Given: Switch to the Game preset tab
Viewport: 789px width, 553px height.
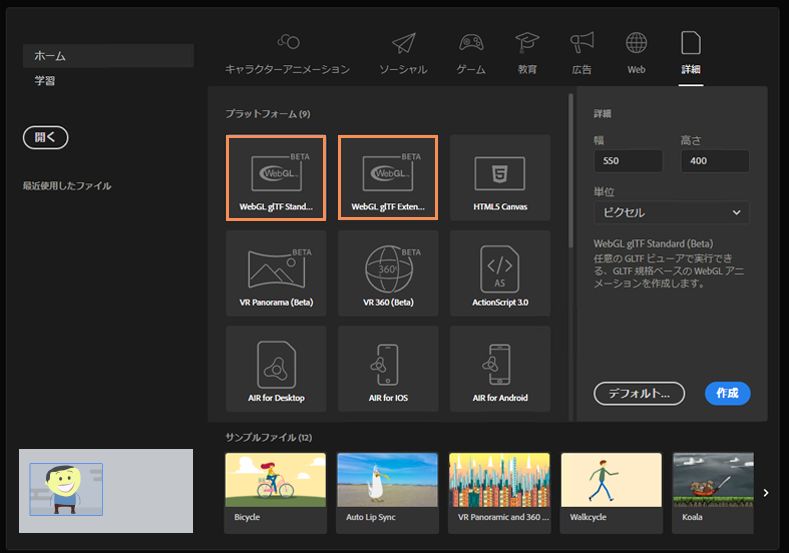Looking at the screenshot, I should pyautogui.click(x=471, y=54).
